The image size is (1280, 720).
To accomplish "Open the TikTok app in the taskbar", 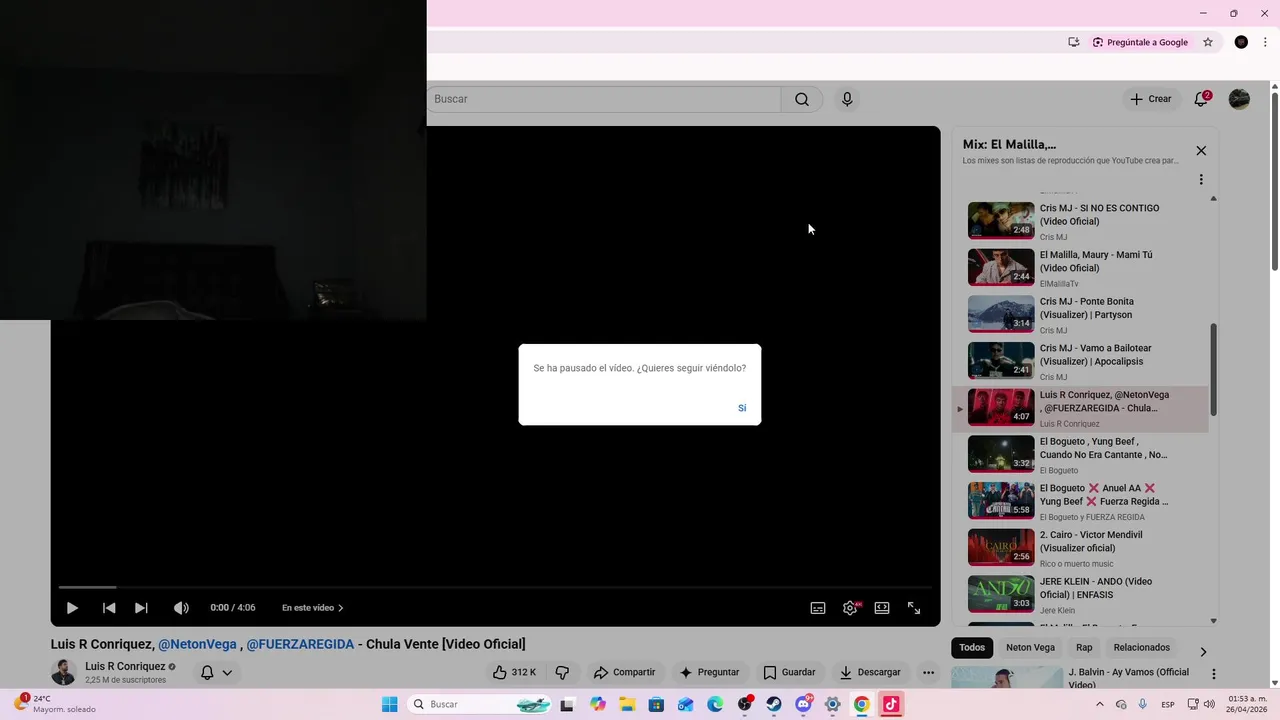I will 891,704.
